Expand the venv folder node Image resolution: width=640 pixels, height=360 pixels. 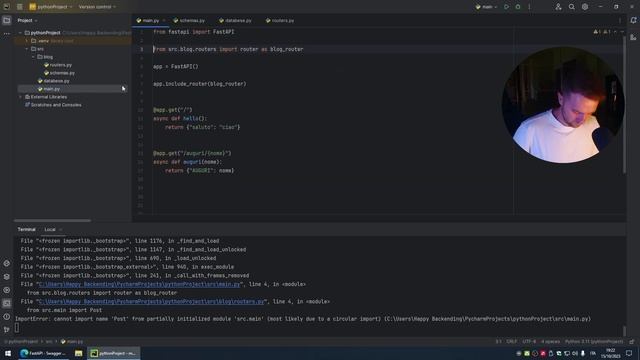click(27, 41)
